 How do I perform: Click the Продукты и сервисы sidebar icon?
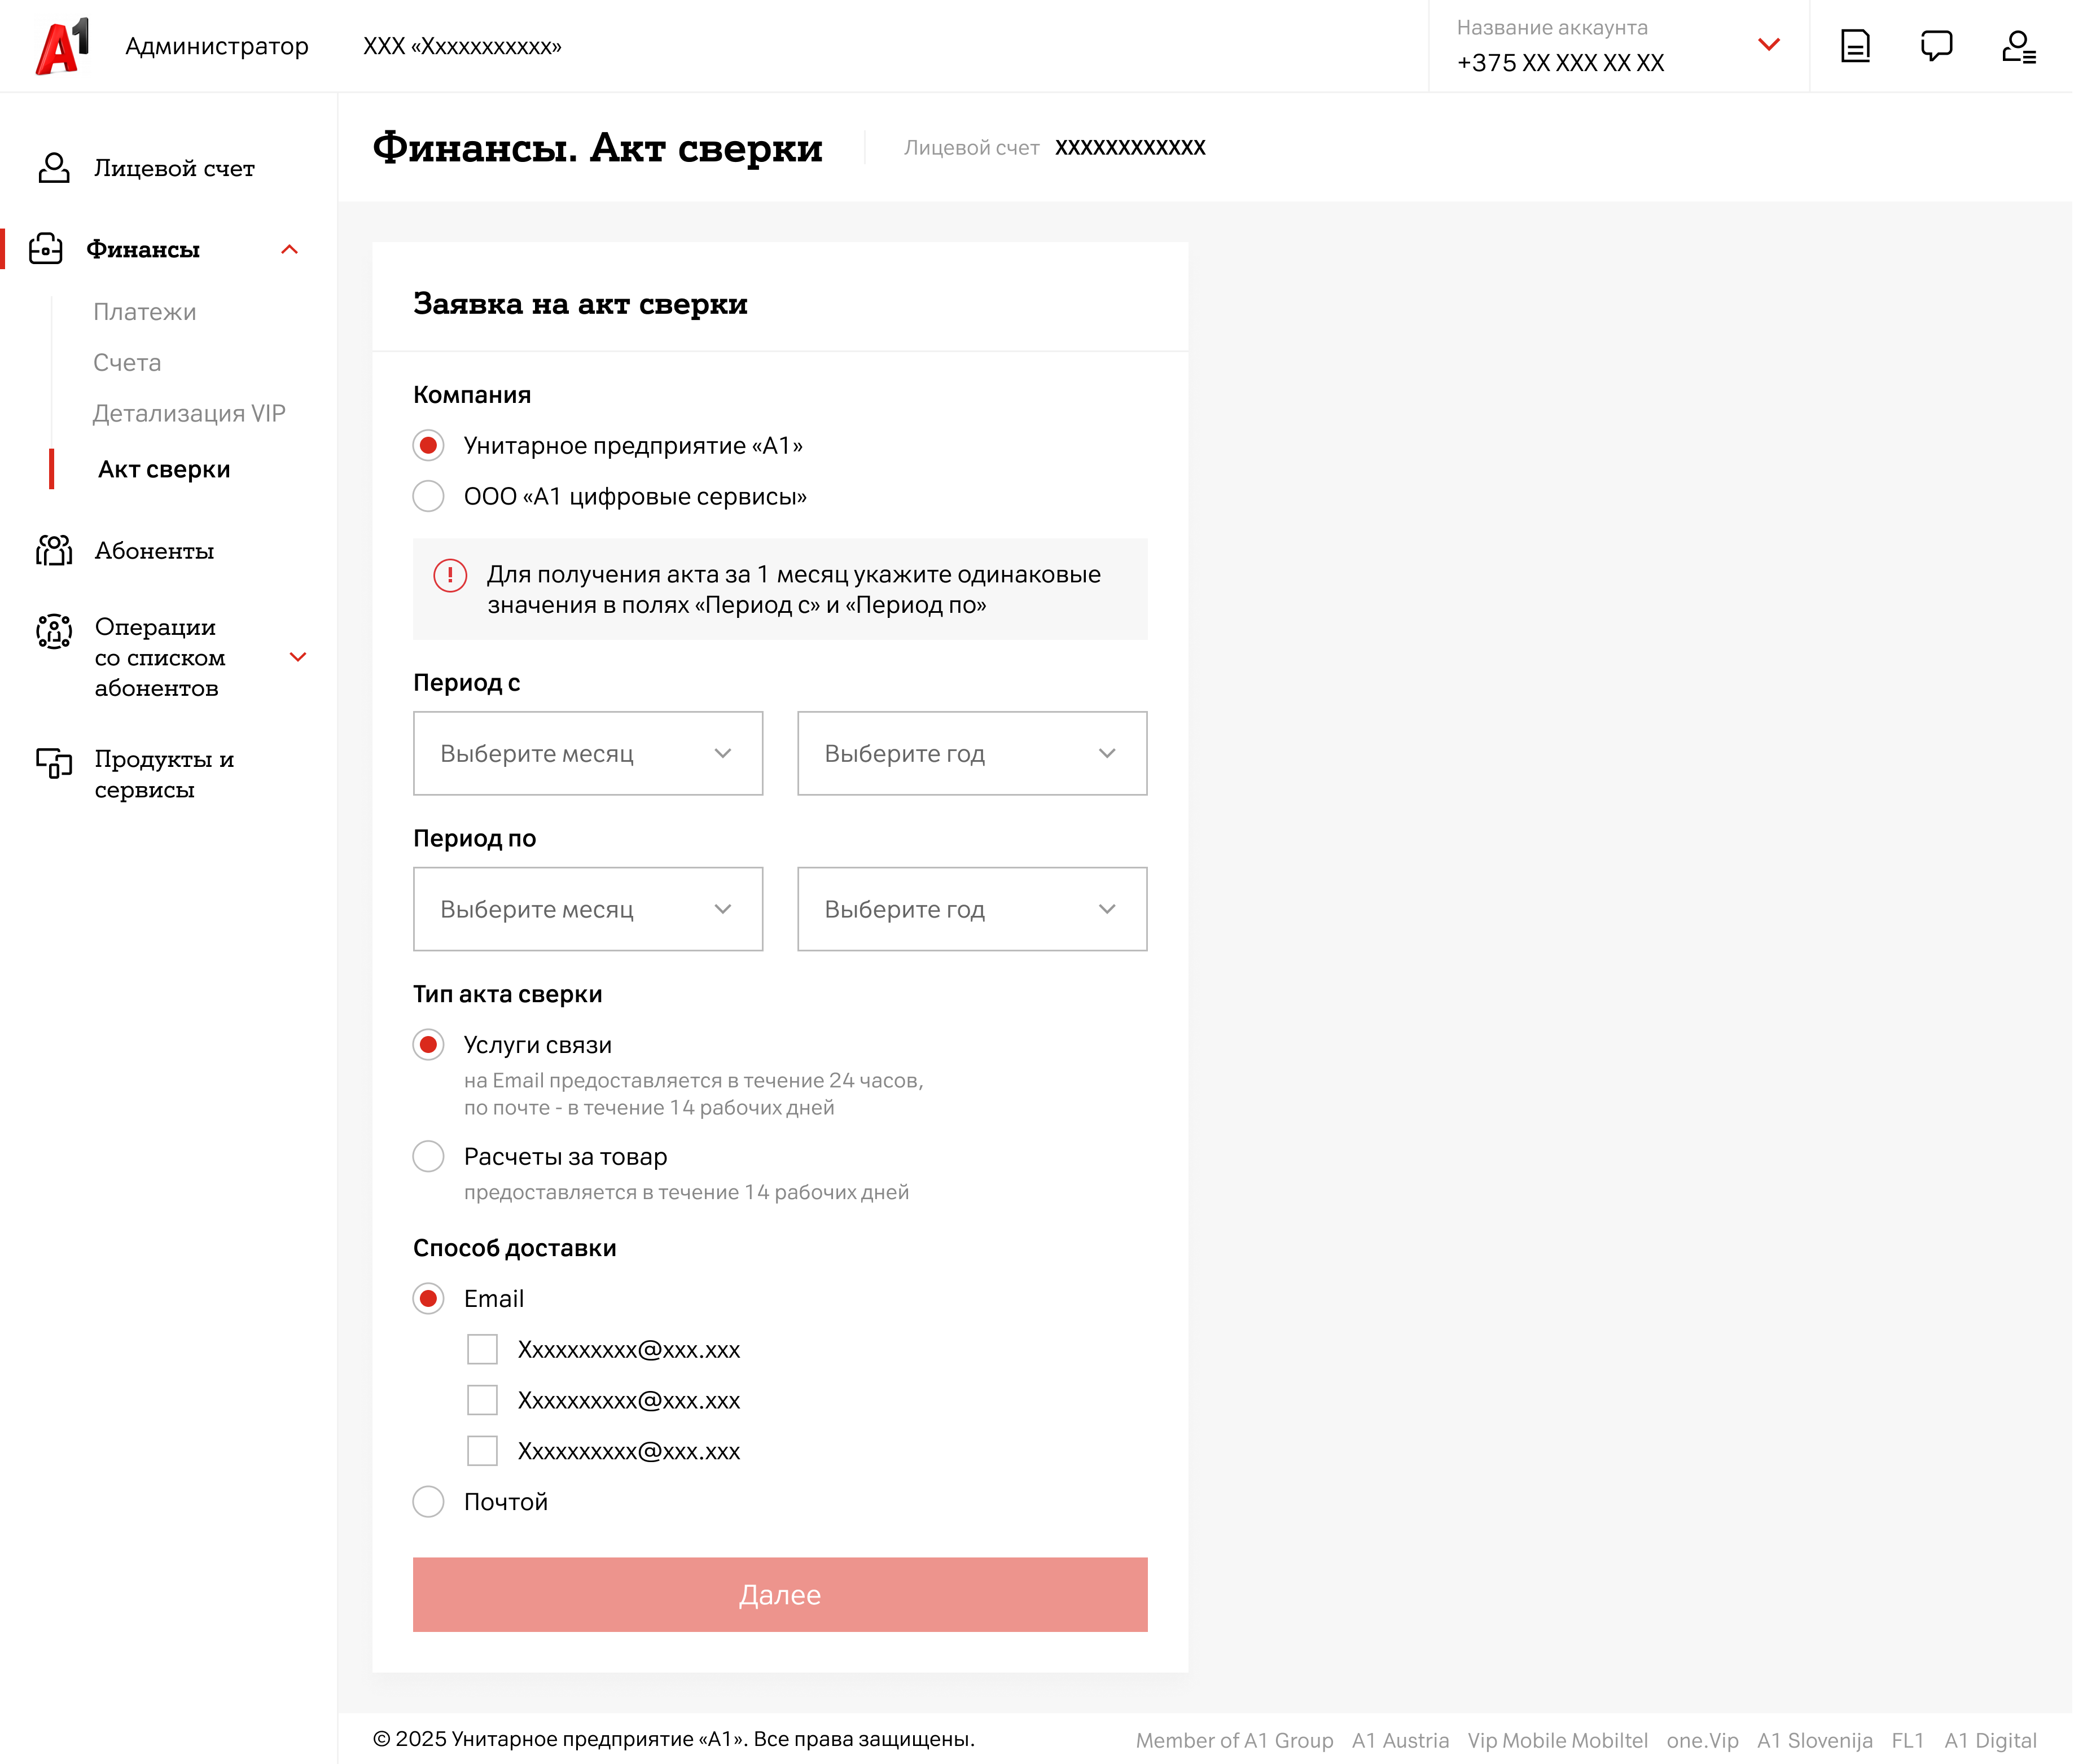point(54,763)
